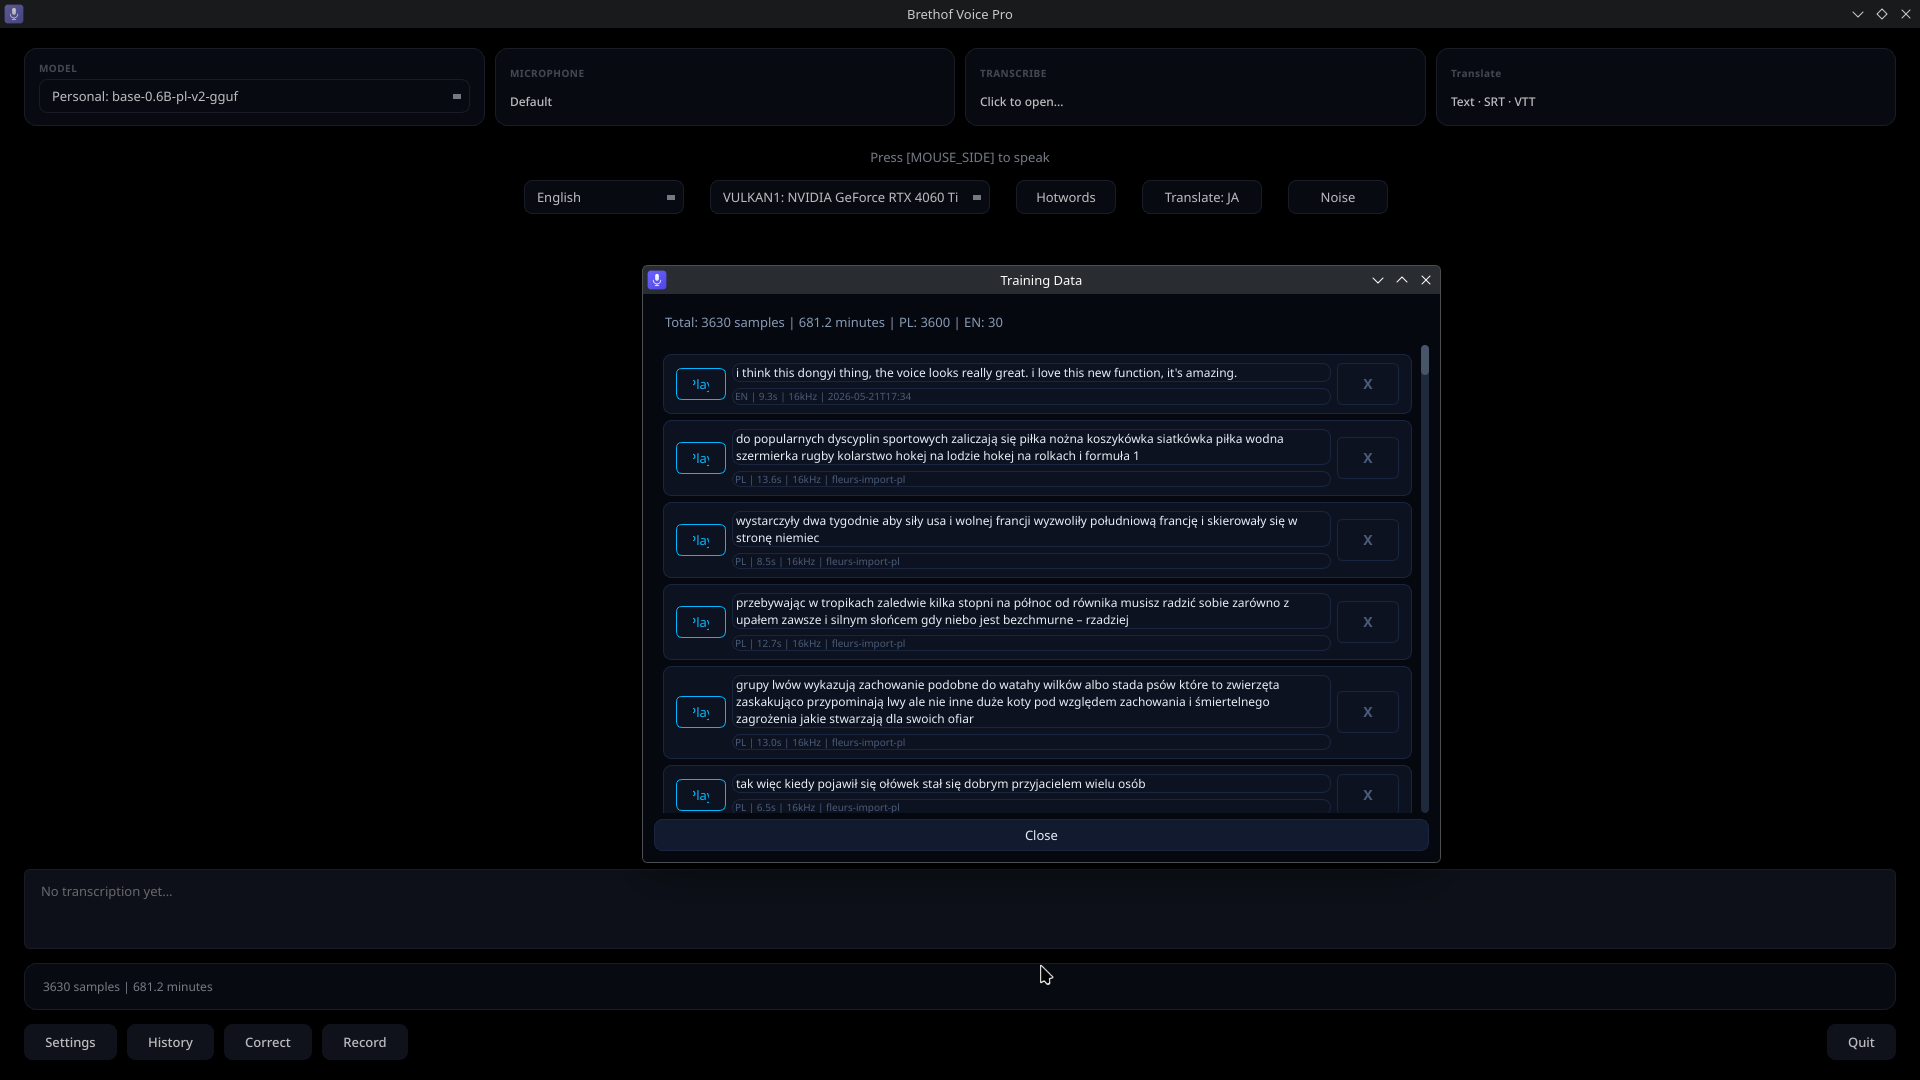Delete the 'wystarczyły dwa tygodnie' sample
Image resolution: width=1920 pixels, height=1080 pixels.
click(x=1367, y=540)
